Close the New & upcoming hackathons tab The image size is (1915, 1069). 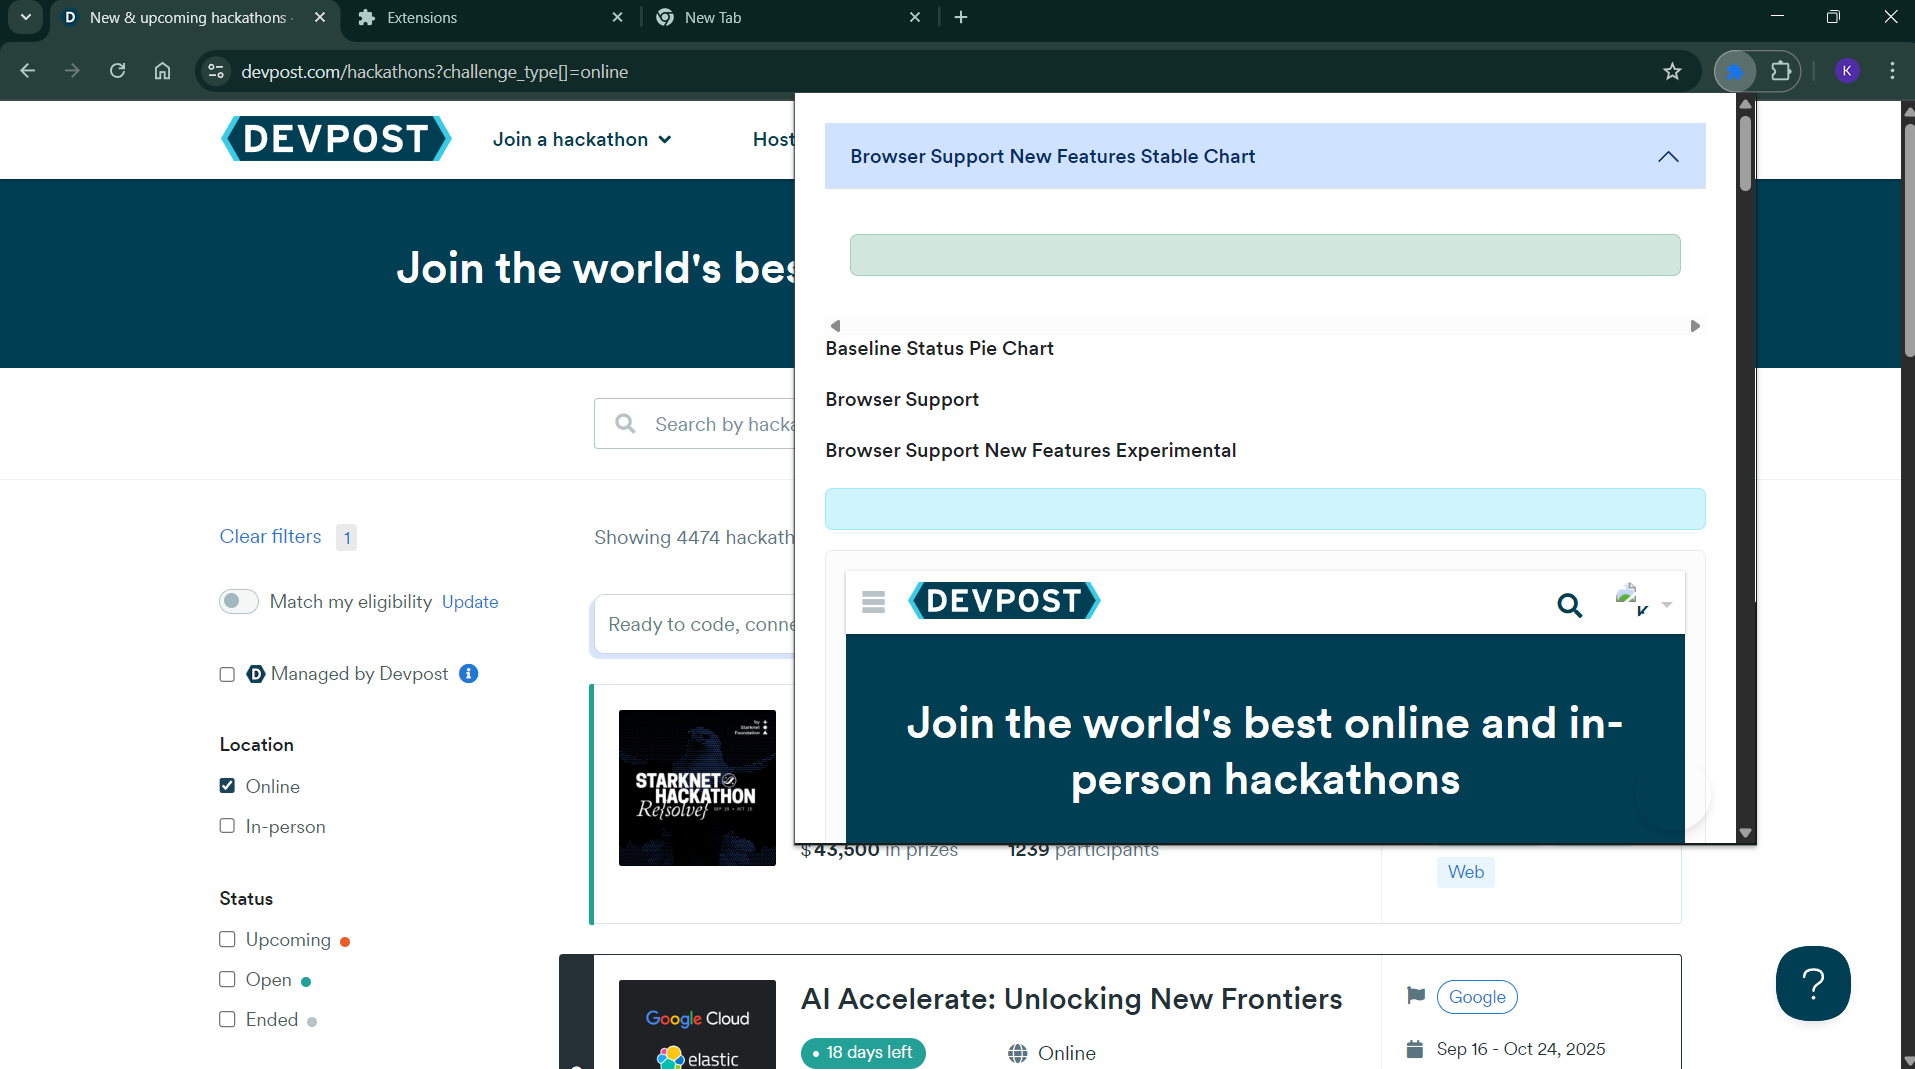click(320, 17)
